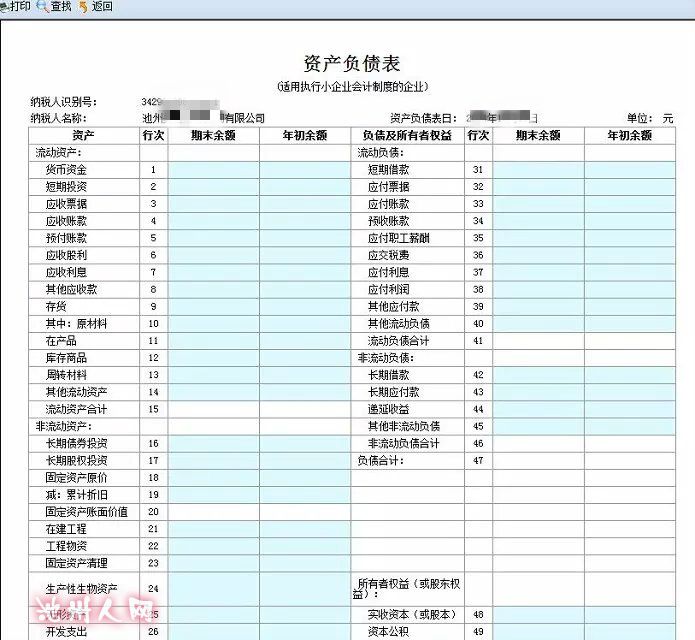The image size is (695, 640).
Task: Click 其中：原材料 期末余额 input cell
Action: [x=214, y=324]
